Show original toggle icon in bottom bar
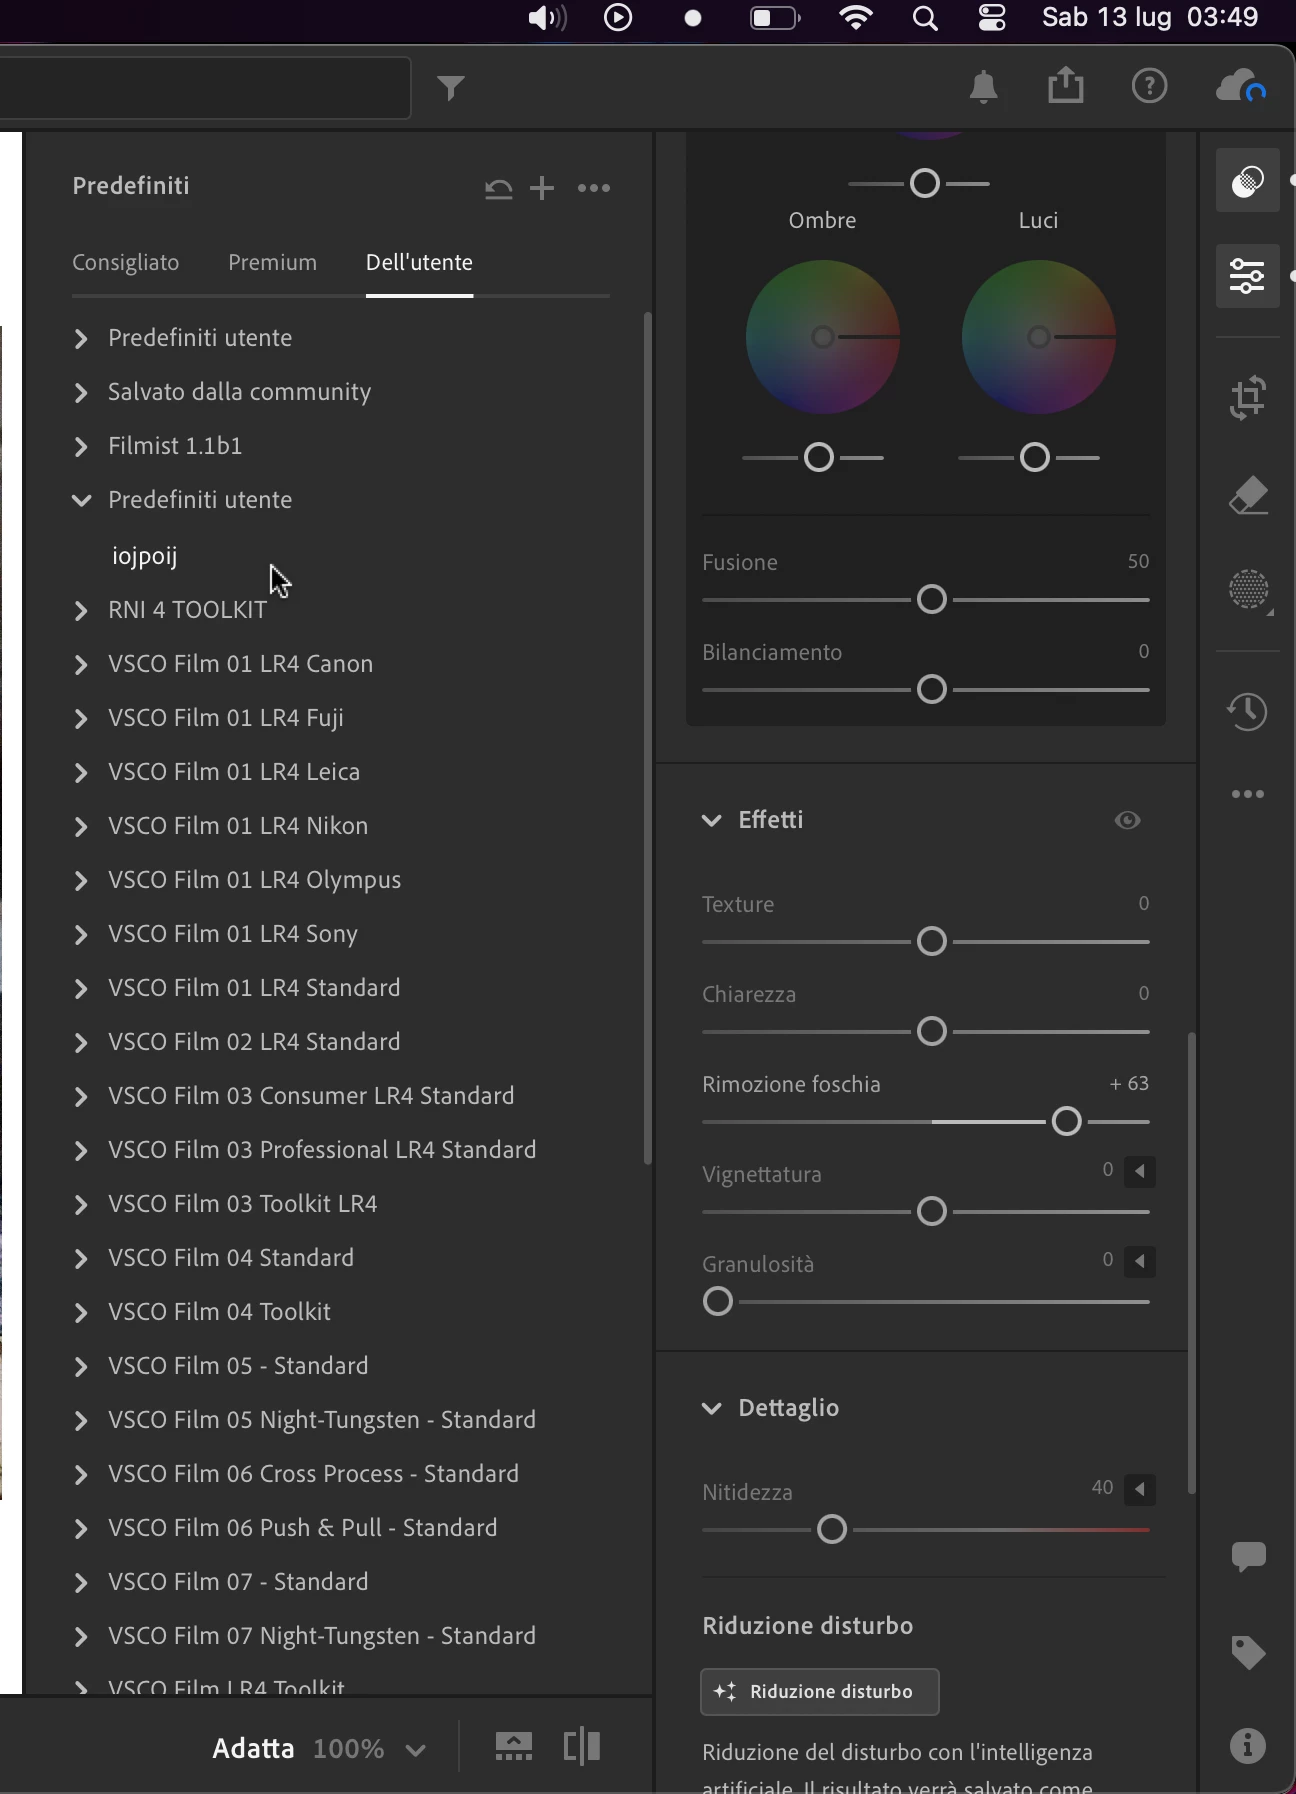Image resolution: width=1296 pixels, height=1794 pixels. click(514, 1747)
